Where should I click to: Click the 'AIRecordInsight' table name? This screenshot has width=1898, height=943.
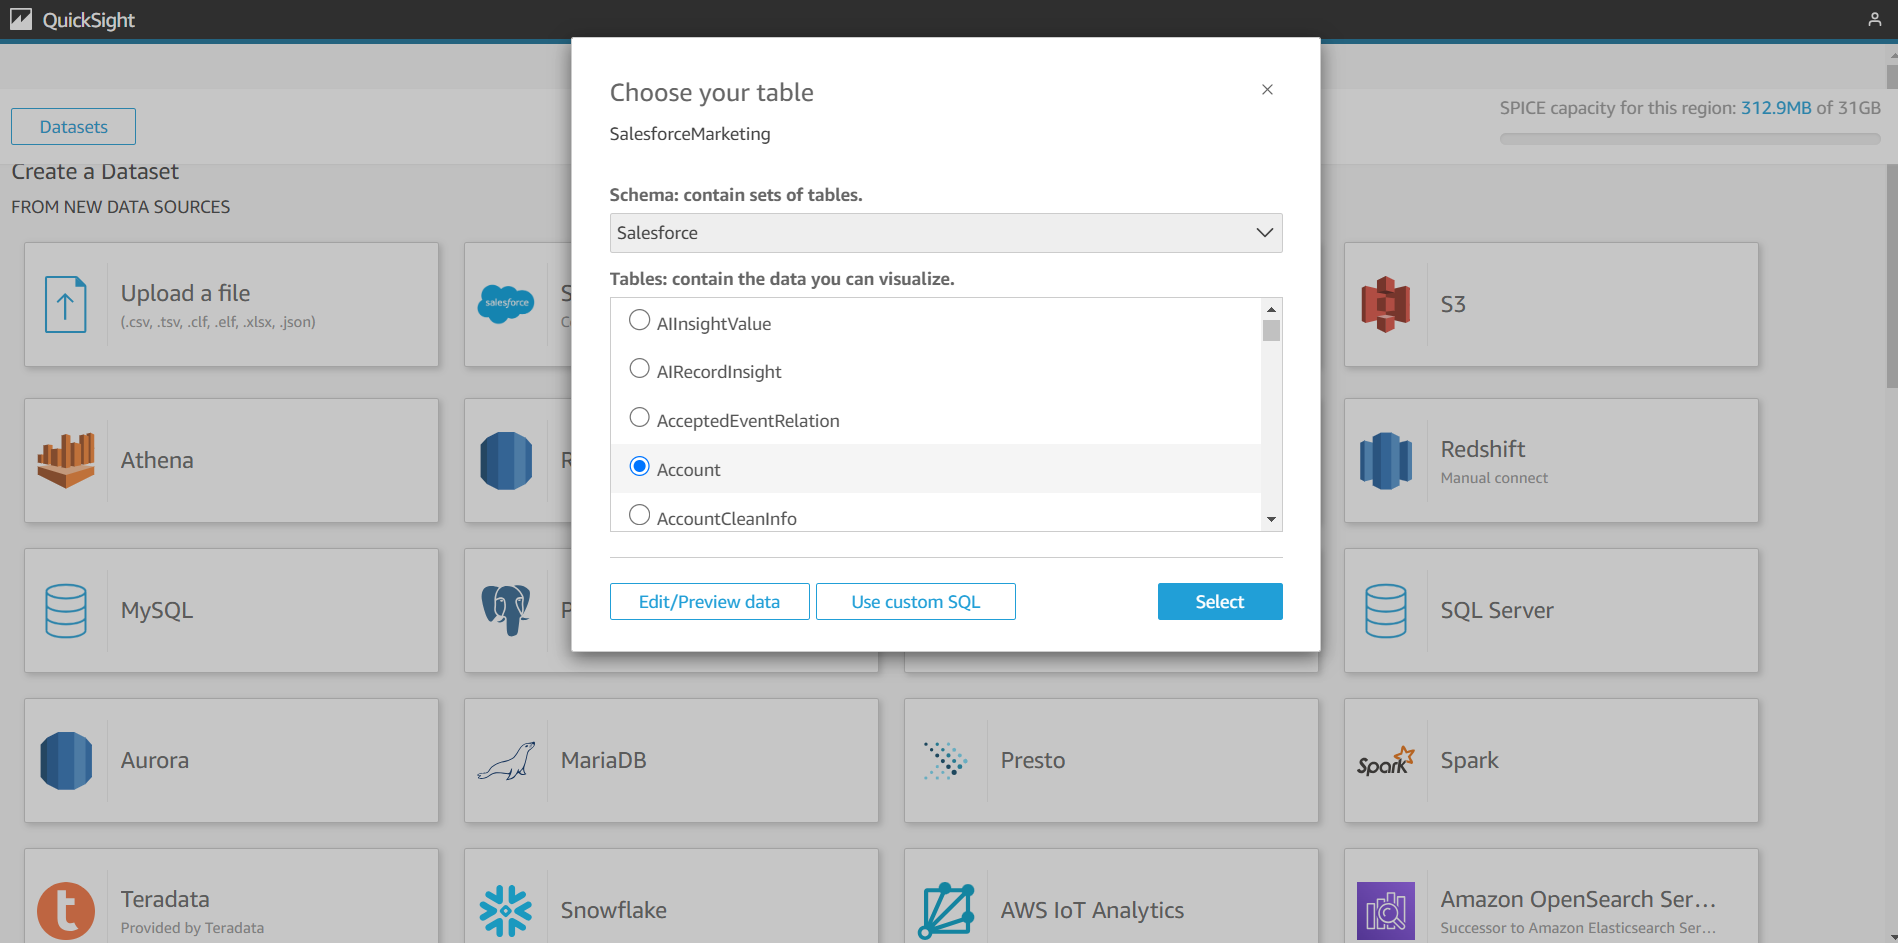pos(719,372)
